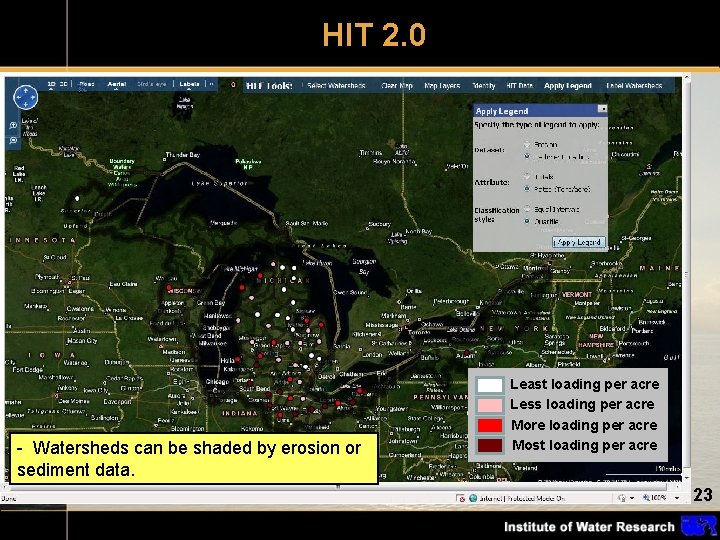720x540 pixels.
Task: Click the red More loading swatch
Action: click(x=489, y=425)
